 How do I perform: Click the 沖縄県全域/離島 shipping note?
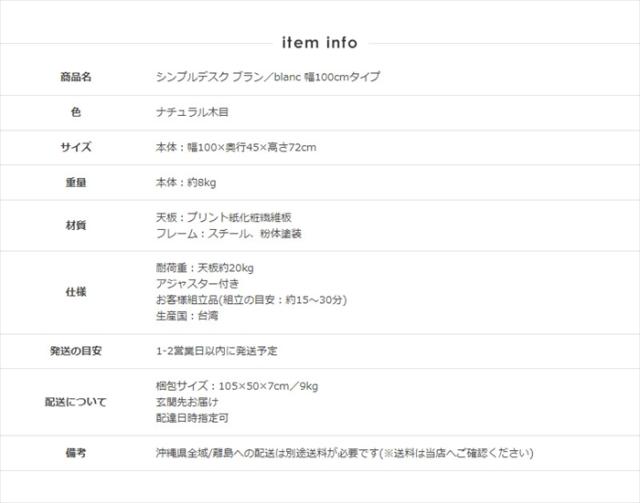[x=340, y=453]
